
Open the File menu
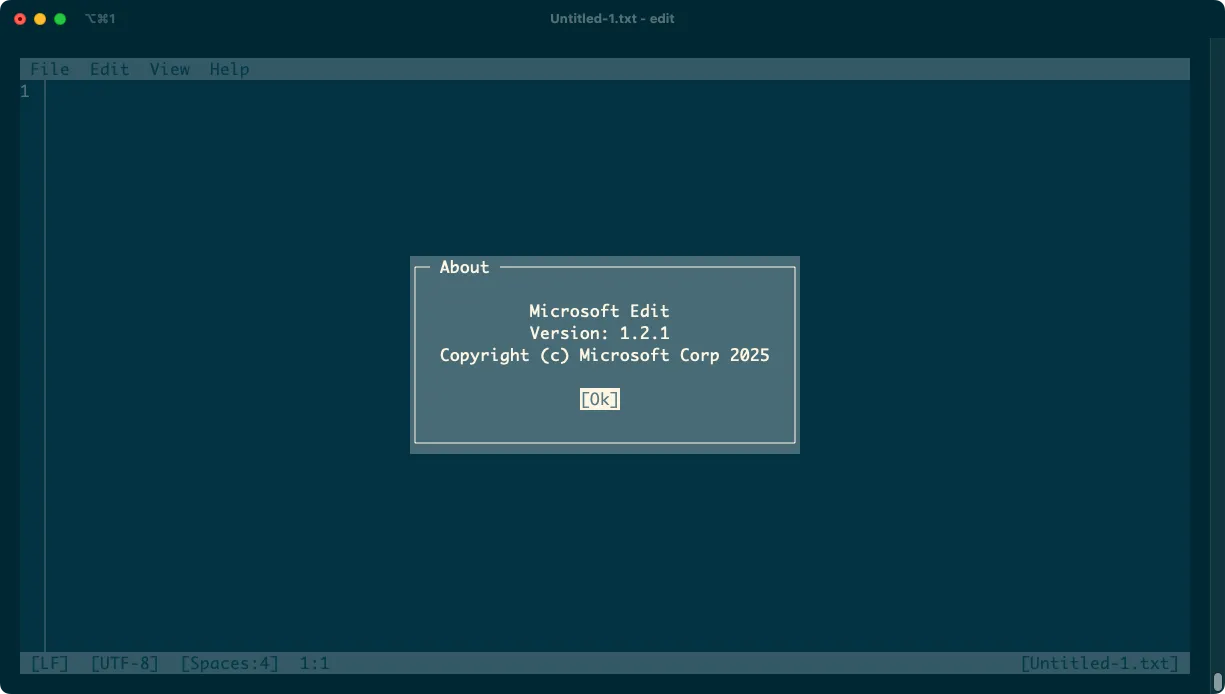point(50,69)
